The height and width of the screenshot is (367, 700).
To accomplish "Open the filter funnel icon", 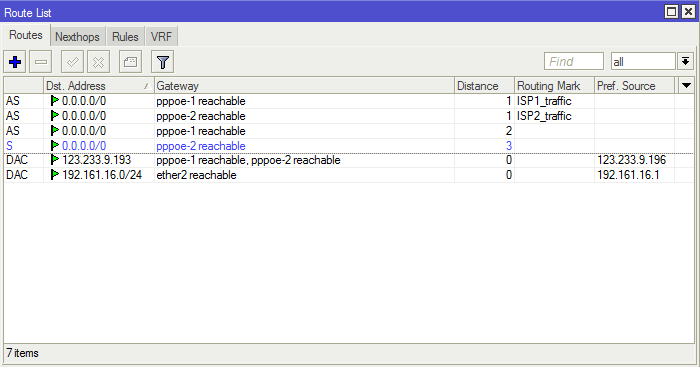I will [x=162, y=62].
